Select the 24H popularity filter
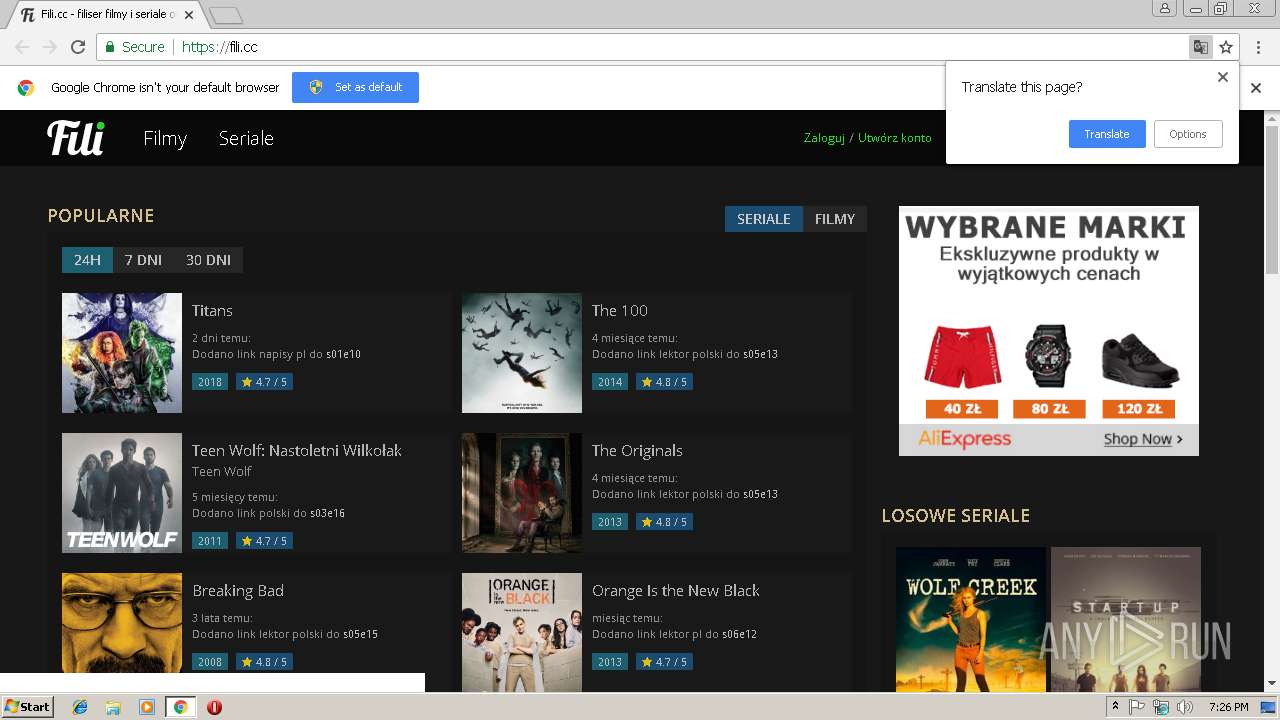1280x720 pixels. (87, 260)
